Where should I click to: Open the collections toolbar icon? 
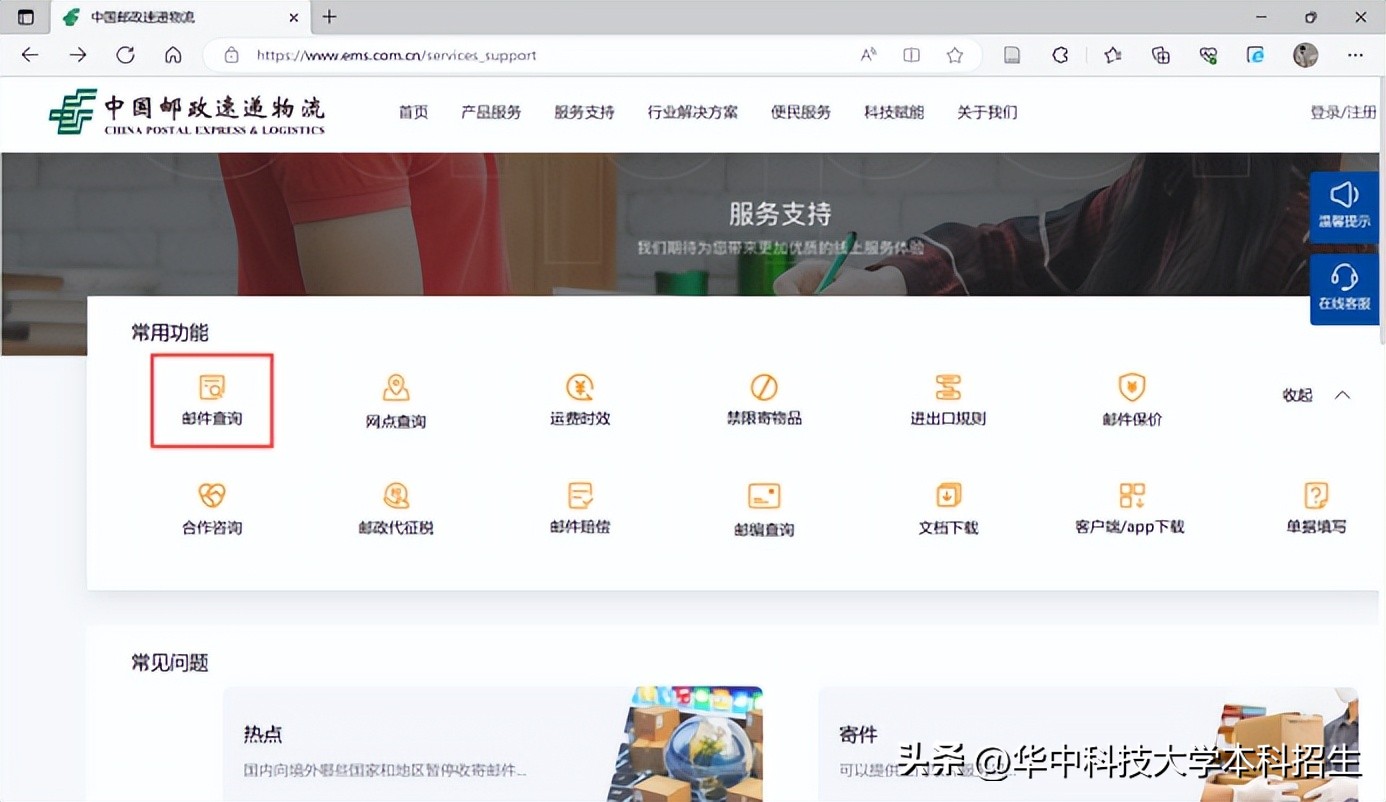1160,55
